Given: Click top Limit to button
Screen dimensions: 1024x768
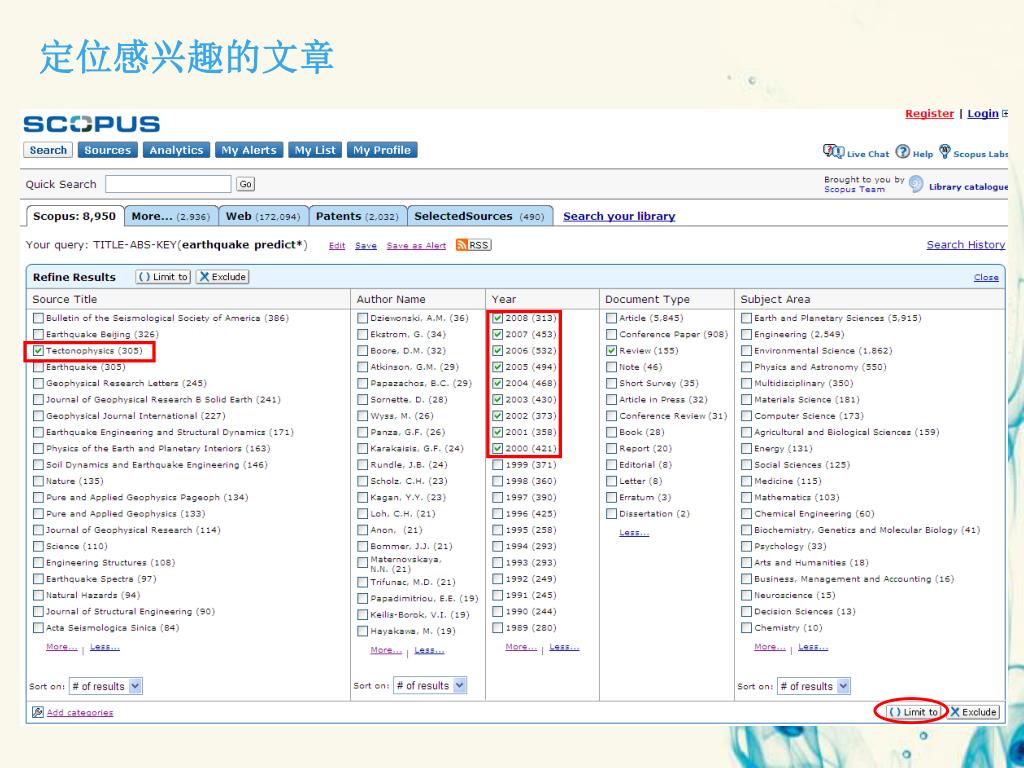Looking at the screenshot, I should click(x=163, y=277).
